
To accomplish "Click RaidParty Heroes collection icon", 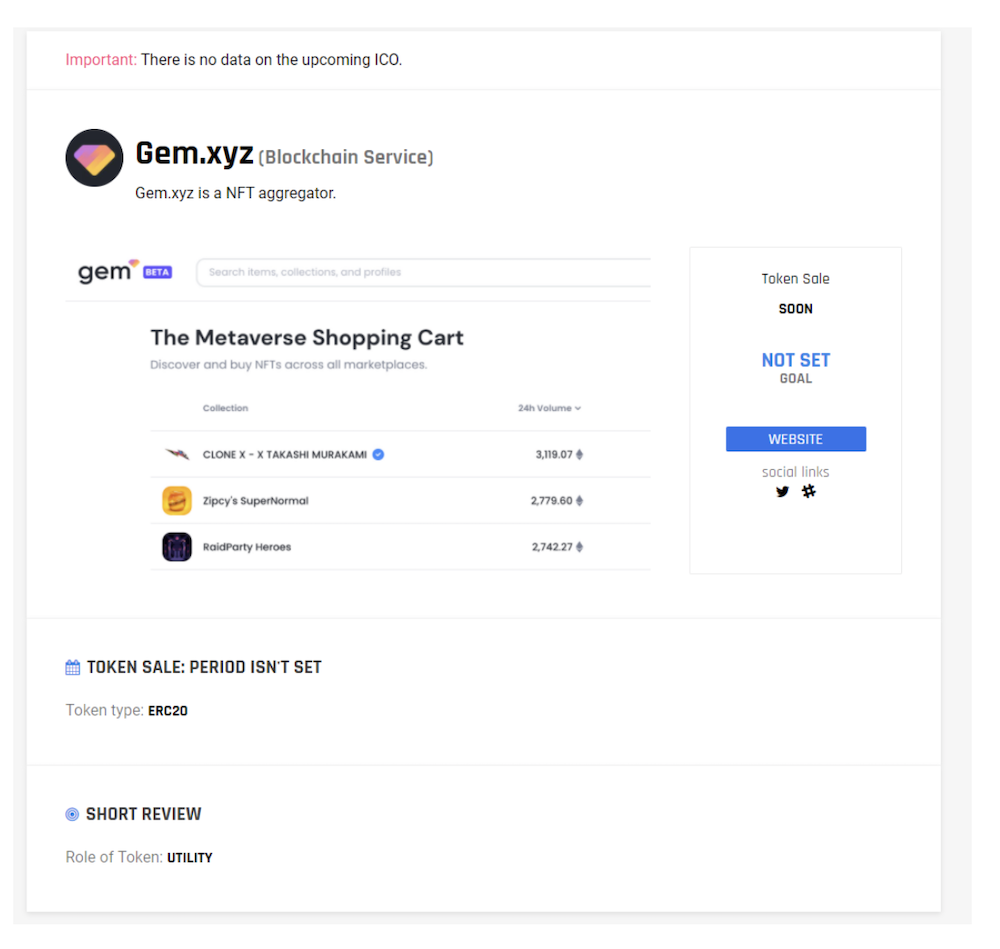I will tap(177, 547).
